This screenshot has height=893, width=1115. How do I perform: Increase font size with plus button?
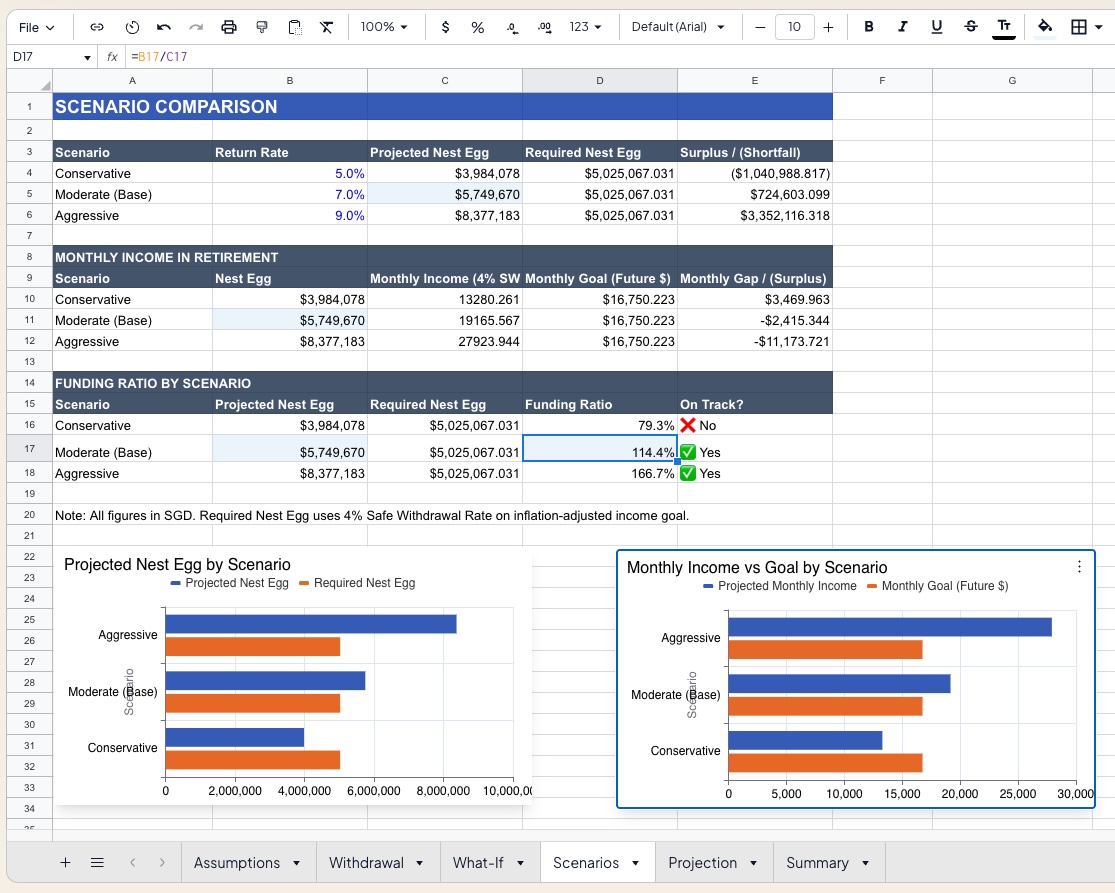pos(828,27)
